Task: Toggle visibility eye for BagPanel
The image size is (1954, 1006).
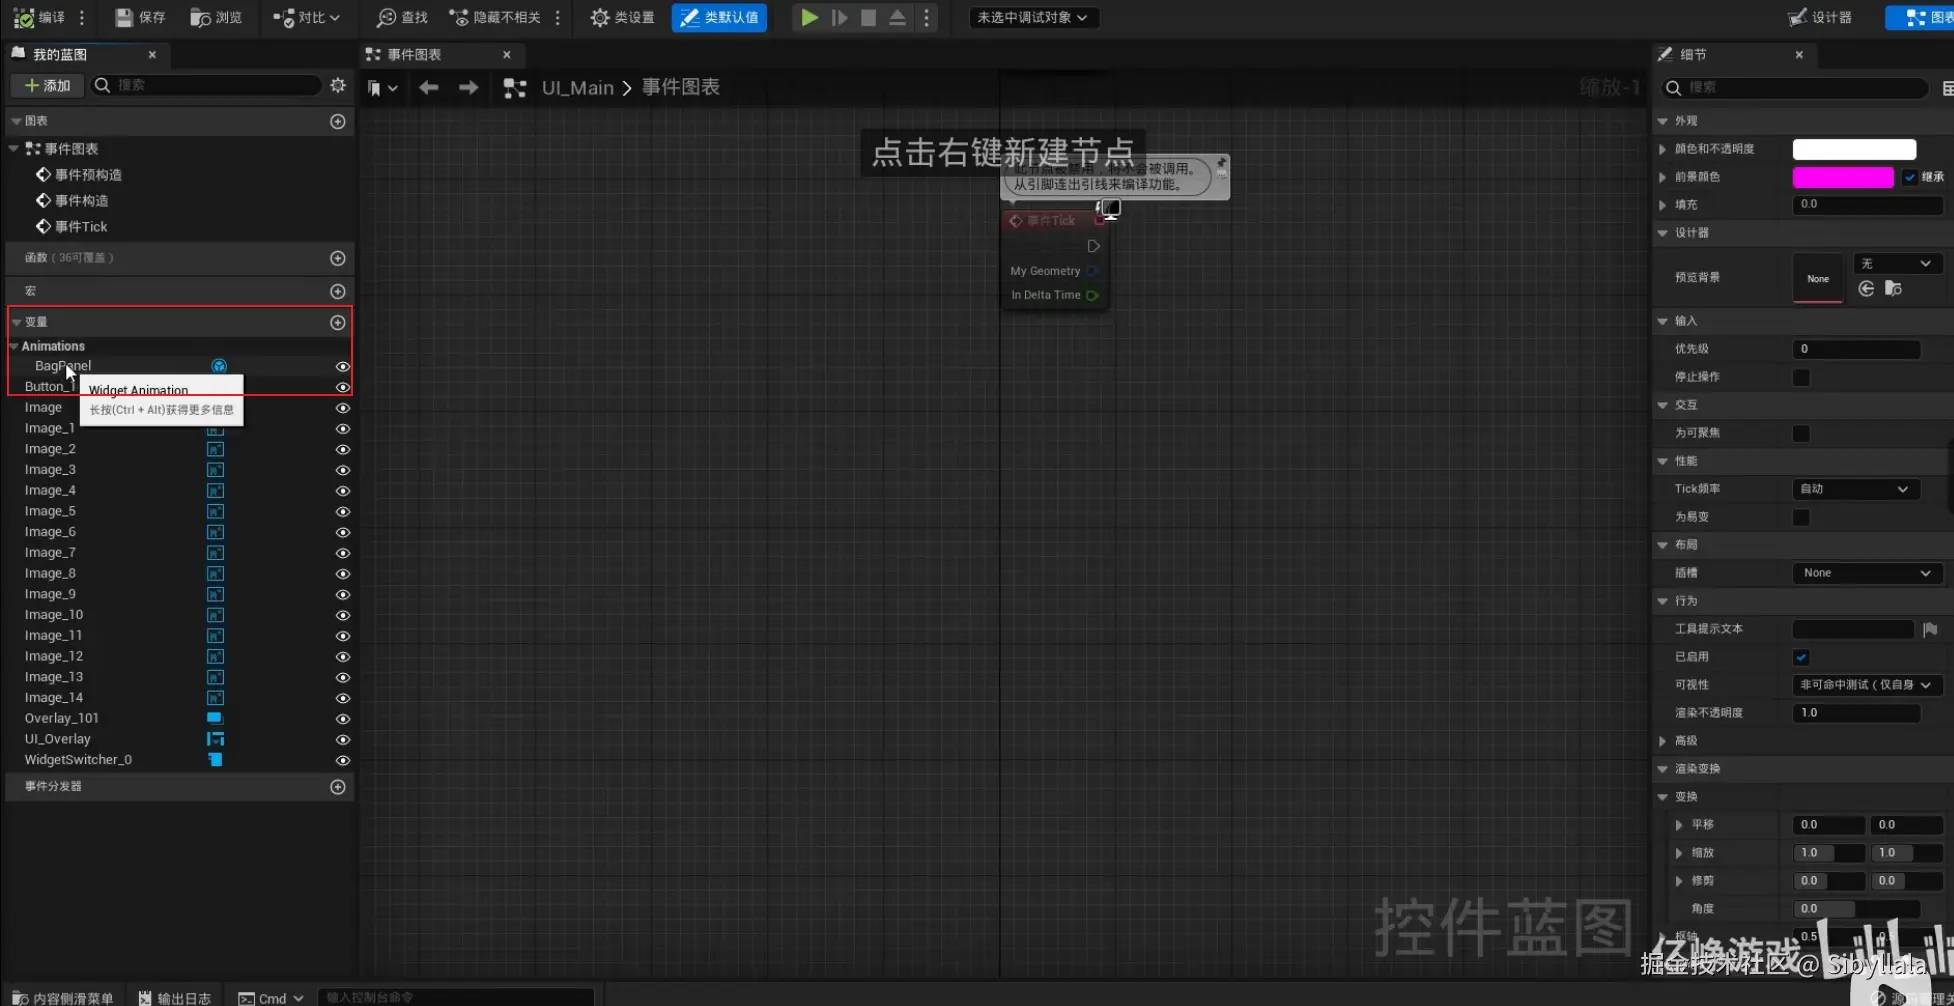Action: (342, 367)
